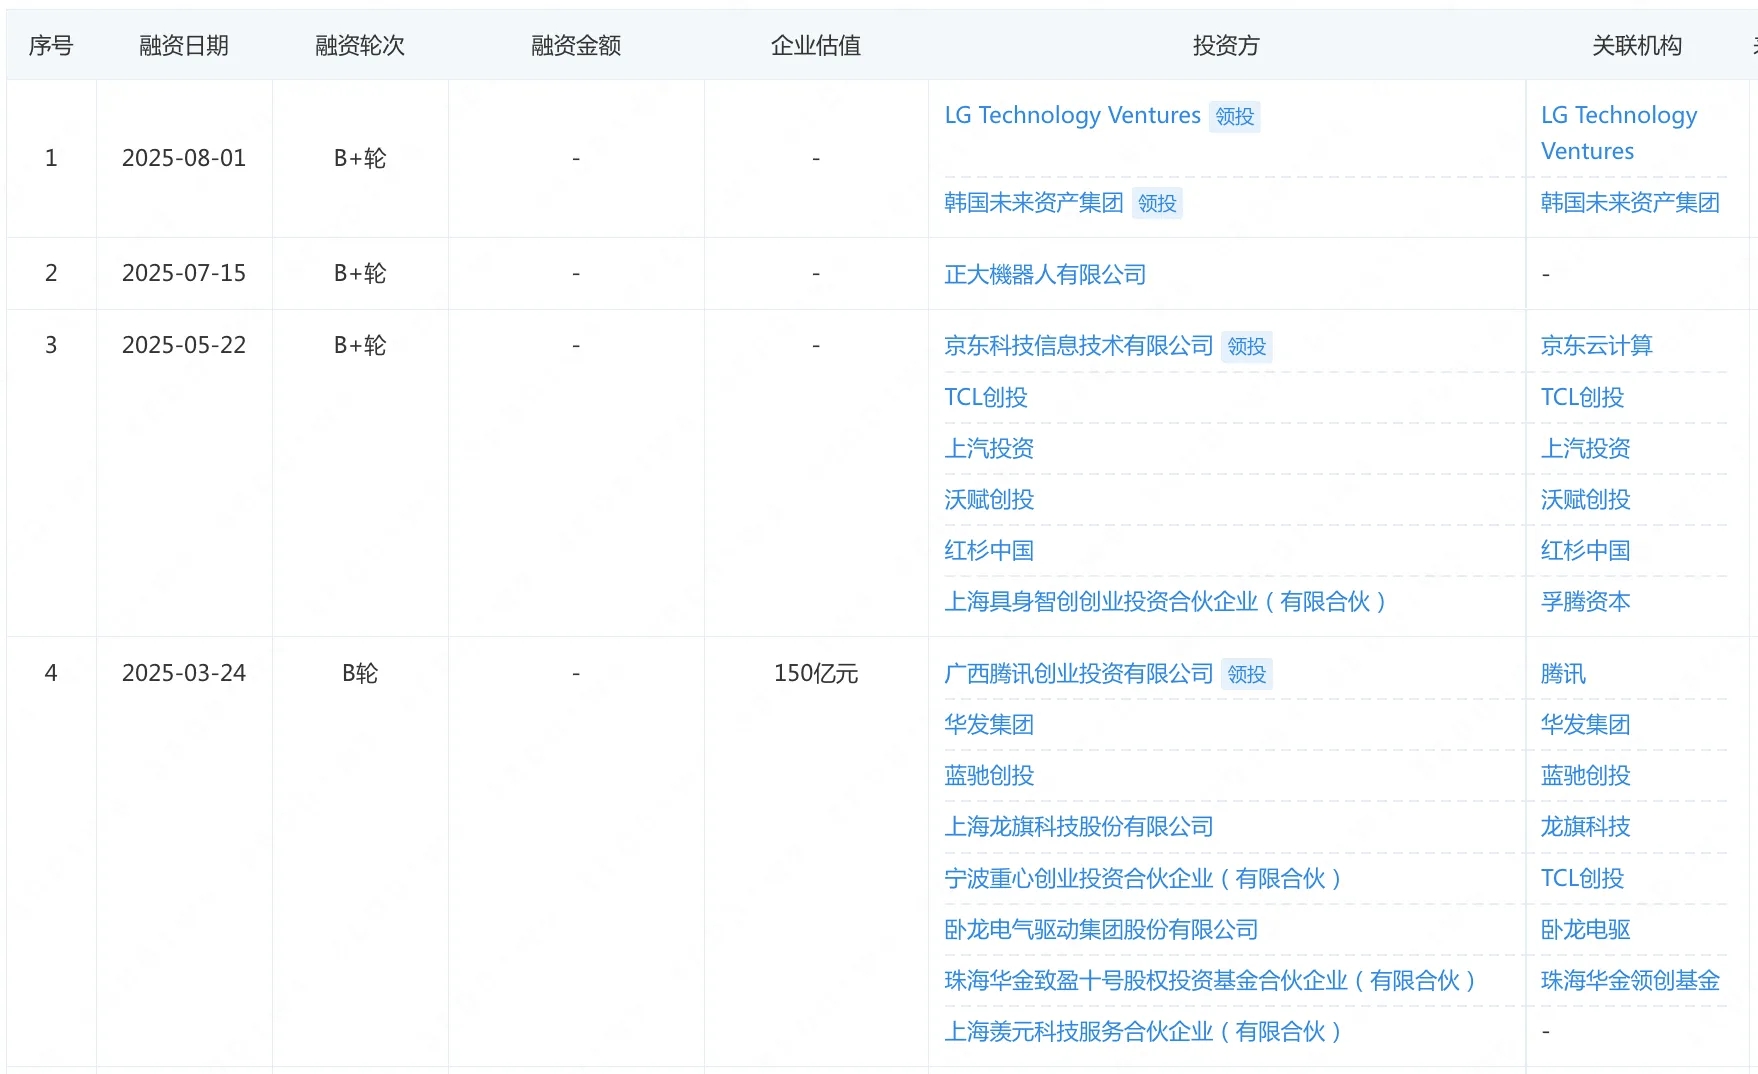Image resolution: width=1758 pixels, height=1074 pixels.
Task: Open 红杉中国 in 关联机构 column
Action: 1586,550
